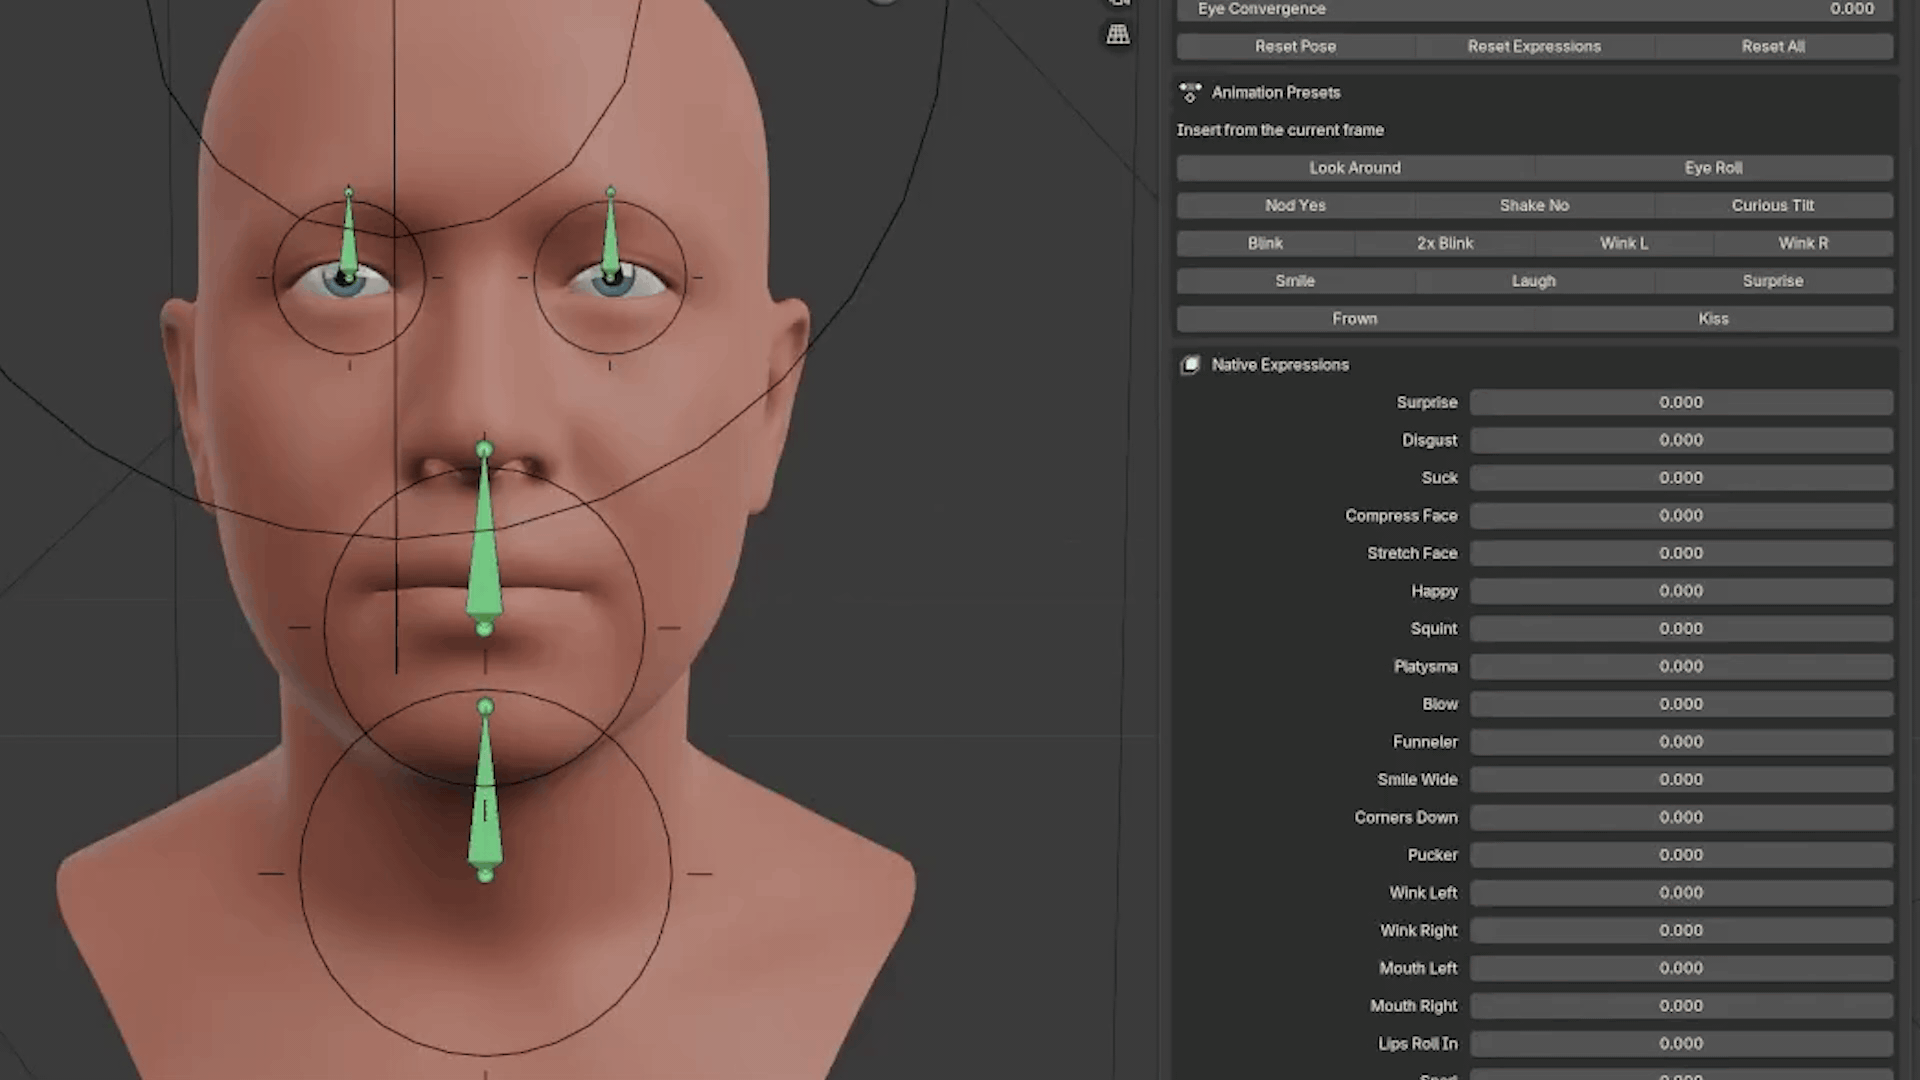This screenshot has height=1080, width=1920.
Task: Click the Native Expressions panel icon
Action: (x=1190, y=365)
